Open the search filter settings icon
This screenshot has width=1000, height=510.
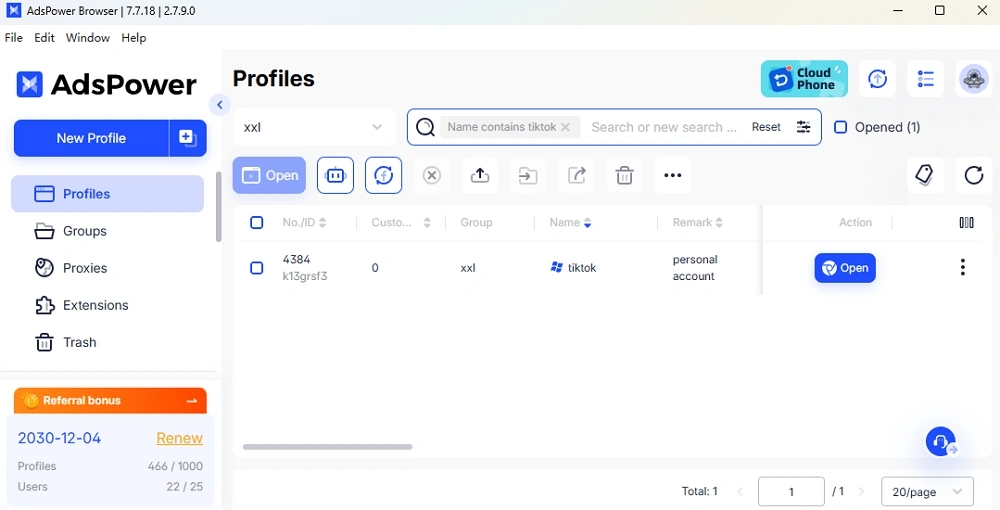coord(803,127)
